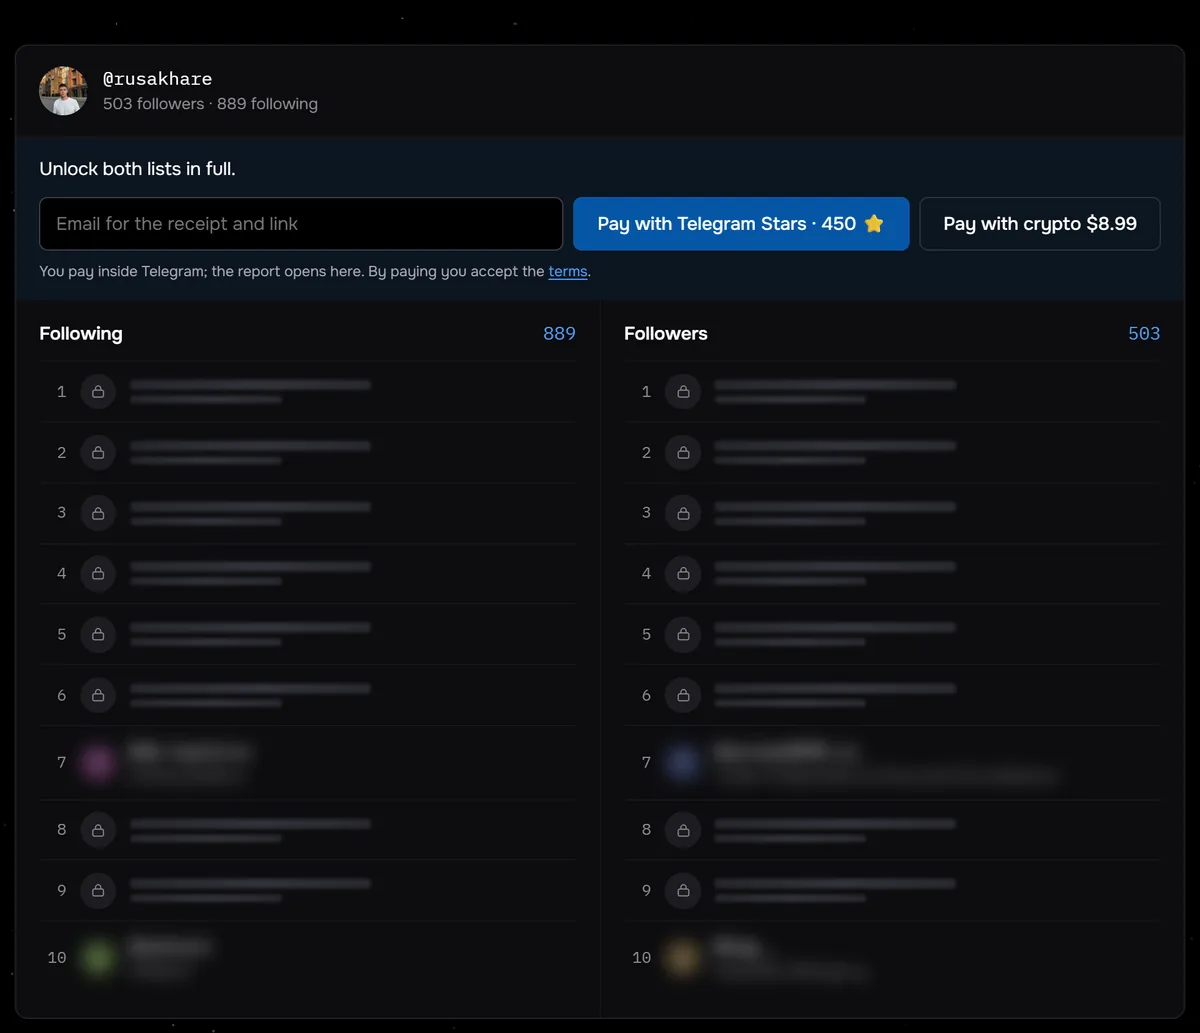Image resolution: width=1200 pixels, height=1033 pixels.
Task: Click lock icon in Following row 2
Action: (98, 453)
